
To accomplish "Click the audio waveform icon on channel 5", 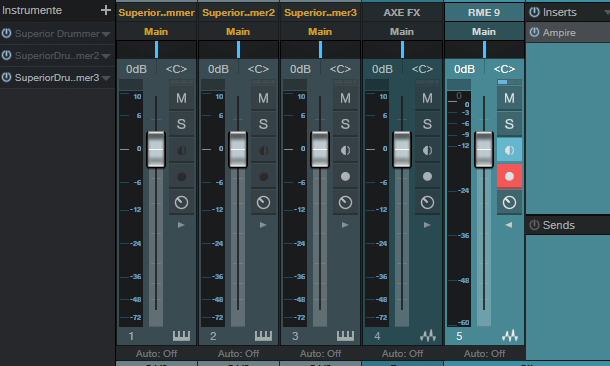I will pos(510,336).
